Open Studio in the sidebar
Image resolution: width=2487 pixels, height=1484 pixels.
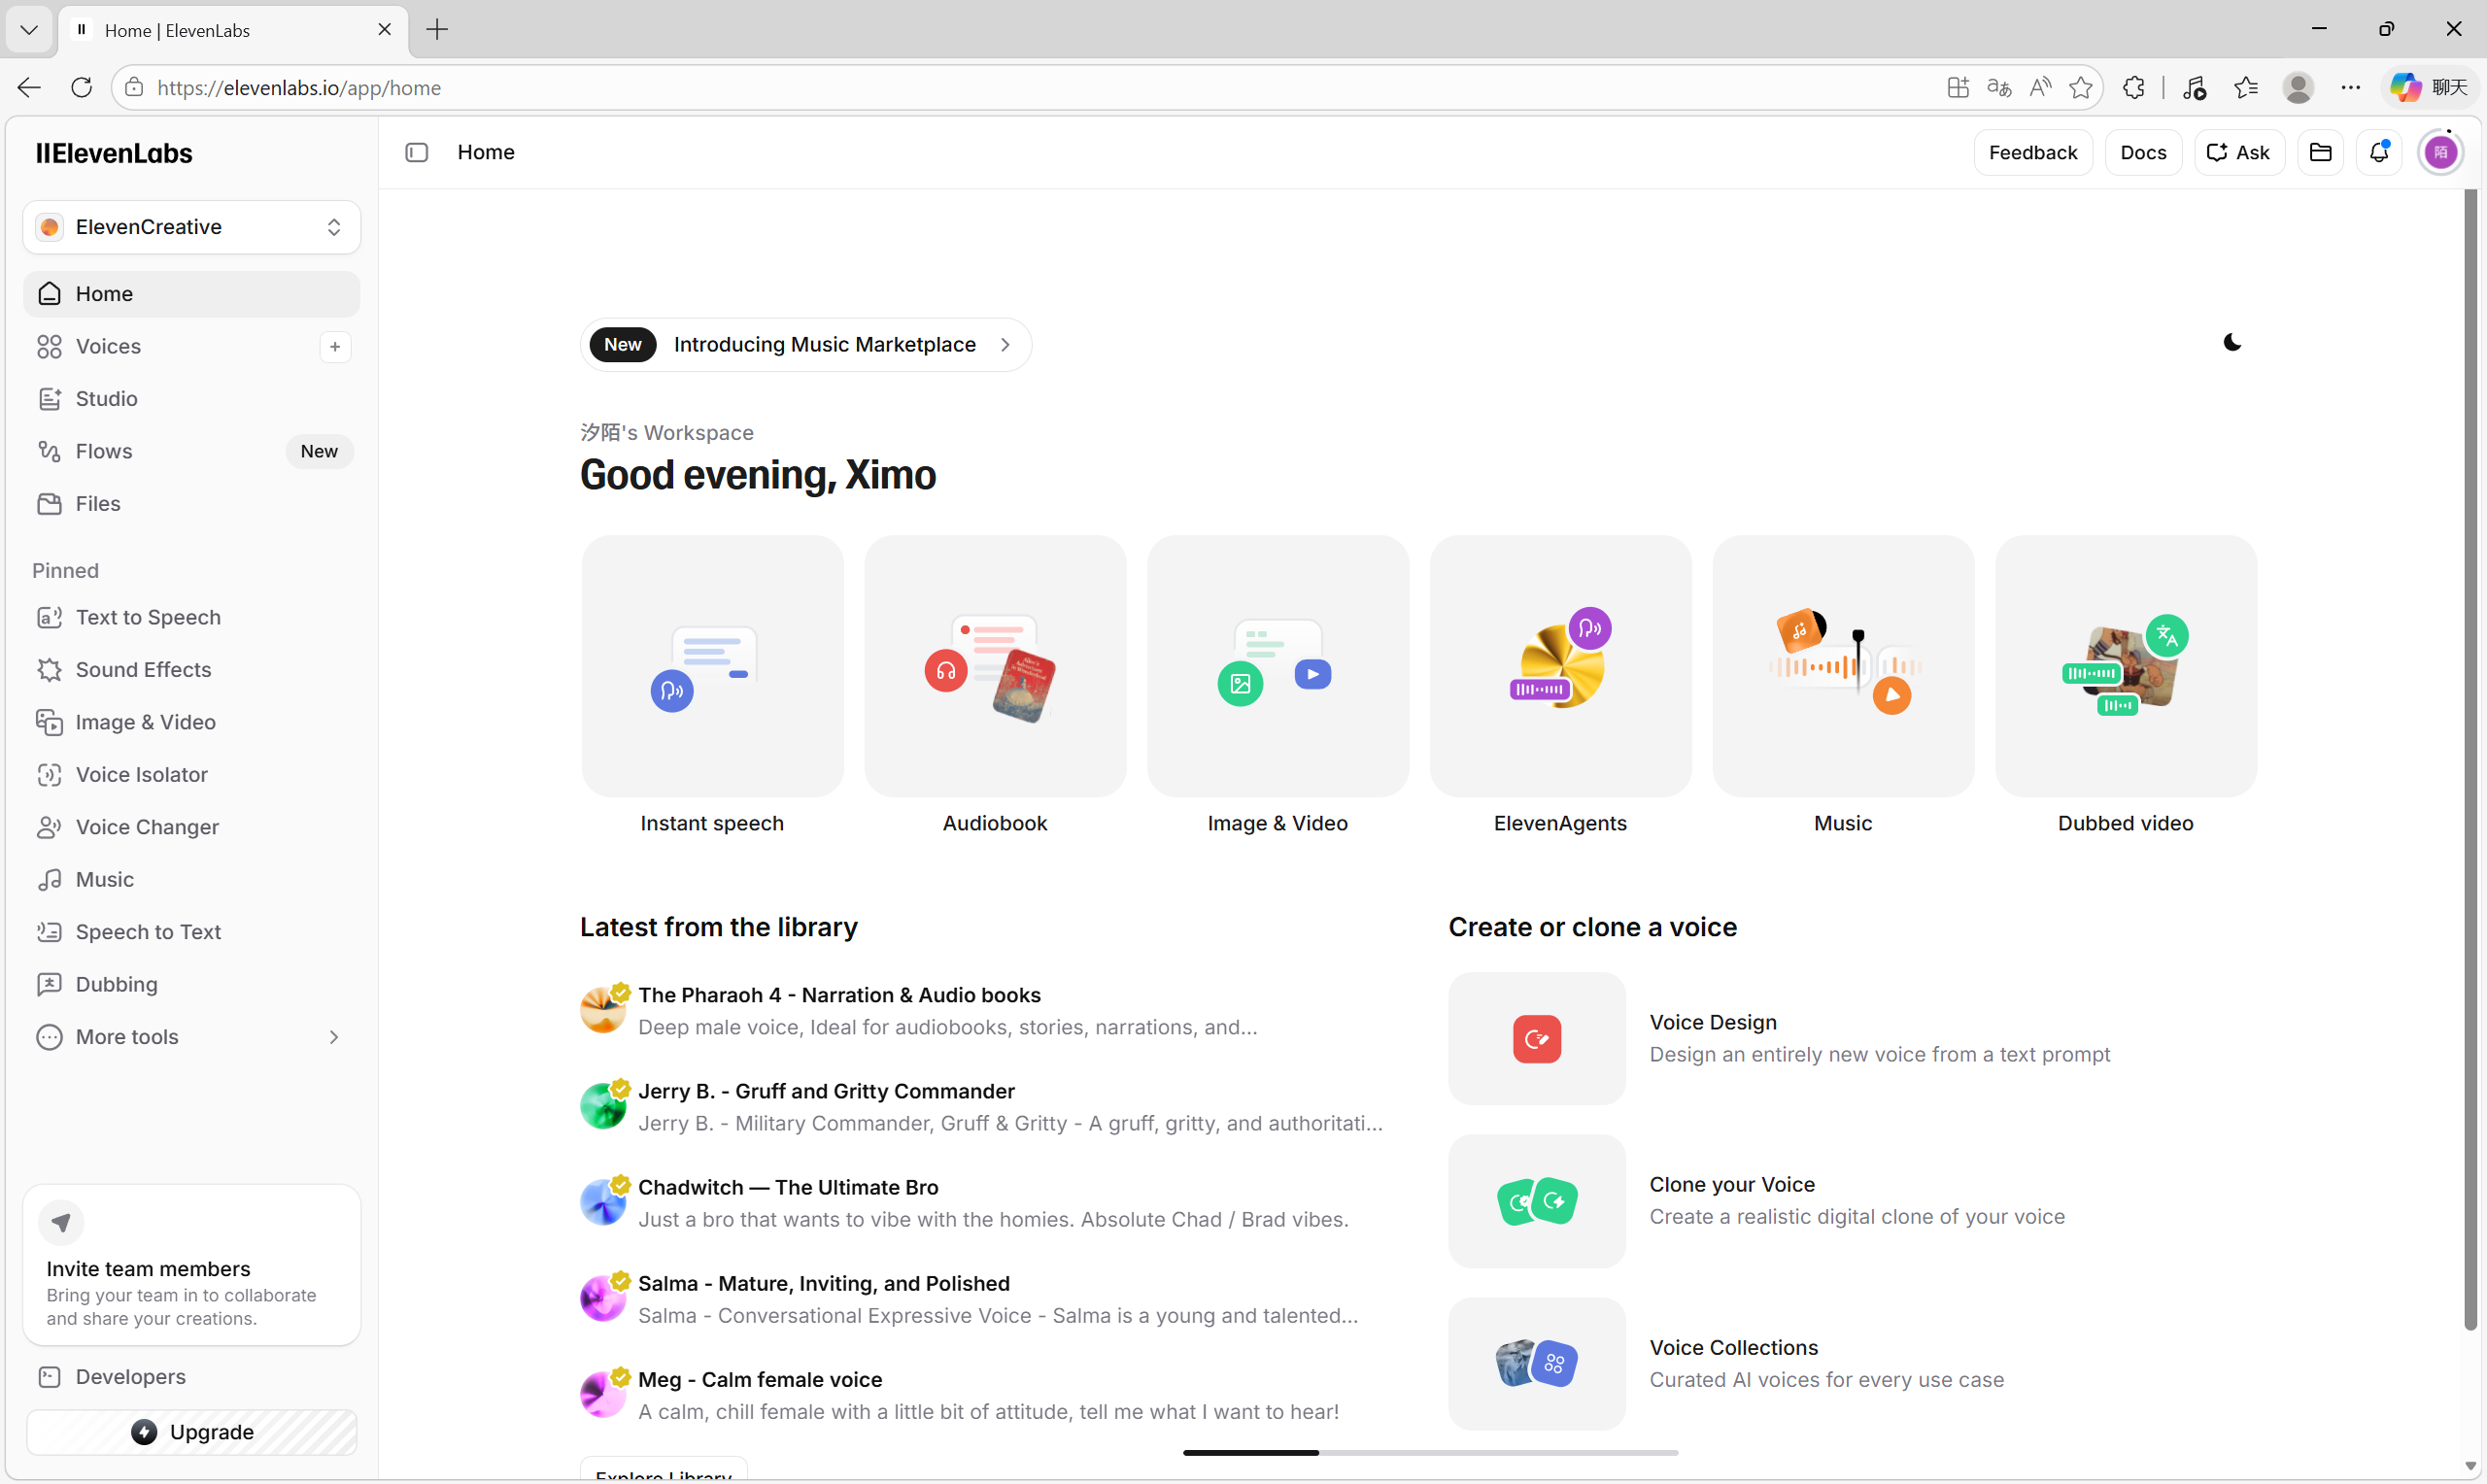point(191,399)
